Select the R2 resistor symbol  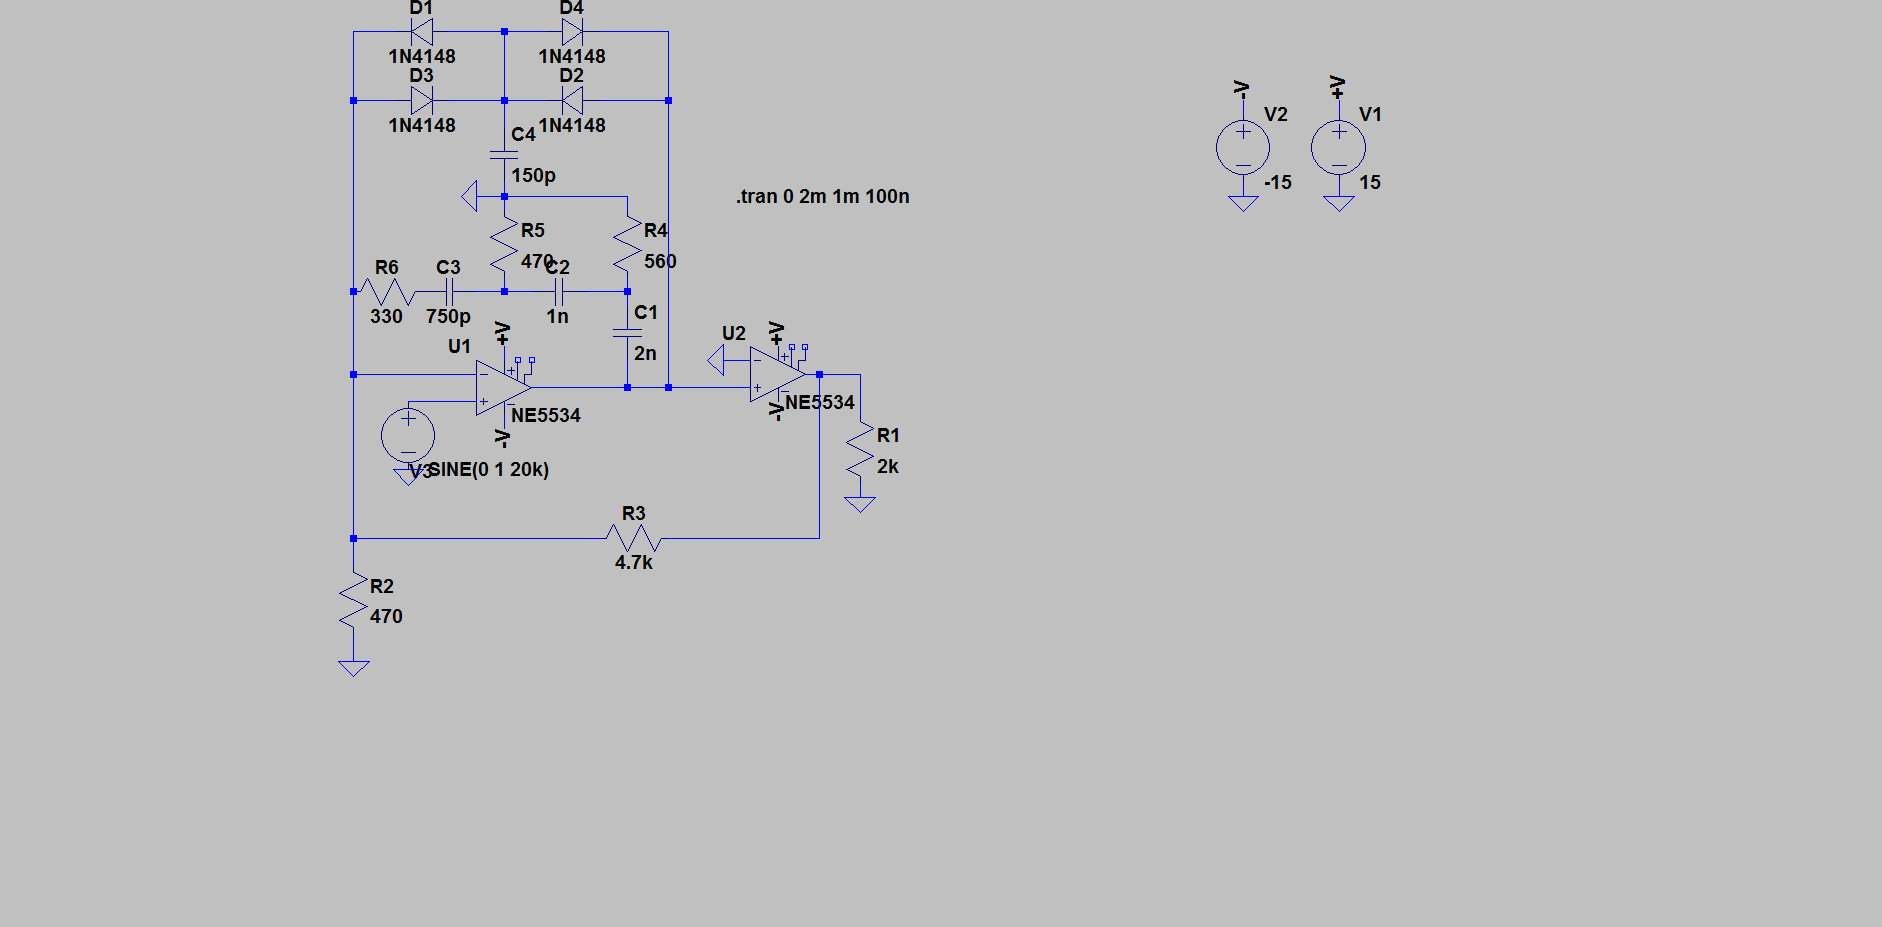click(x=353, y=601)
